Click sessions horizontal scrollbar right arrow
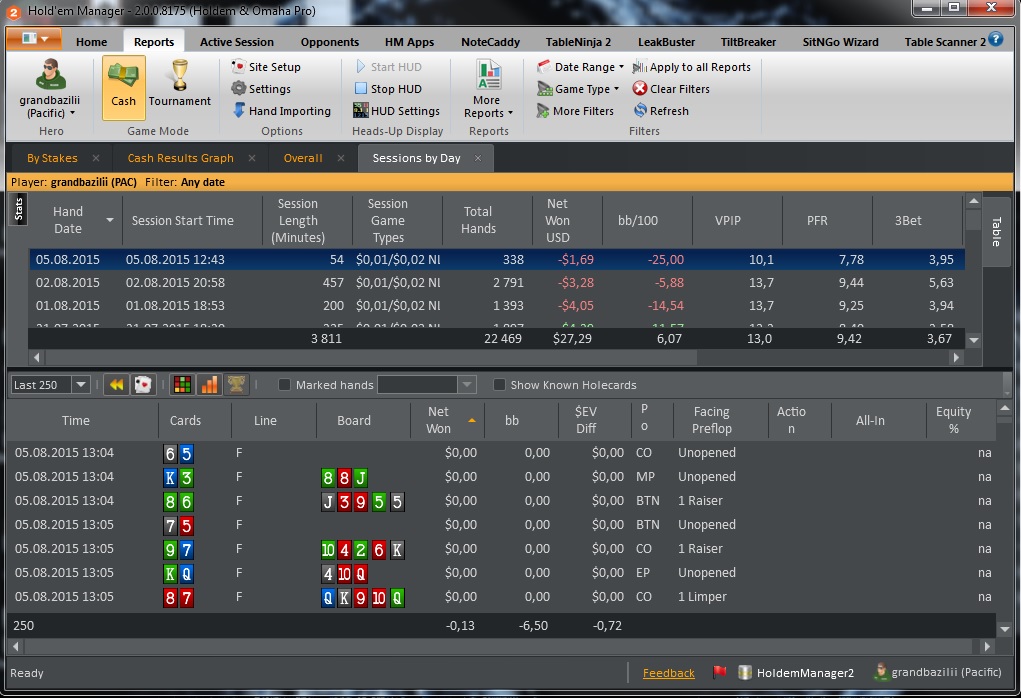The height and width of the screenshot is (698, 1021). [x=956, y=357]
